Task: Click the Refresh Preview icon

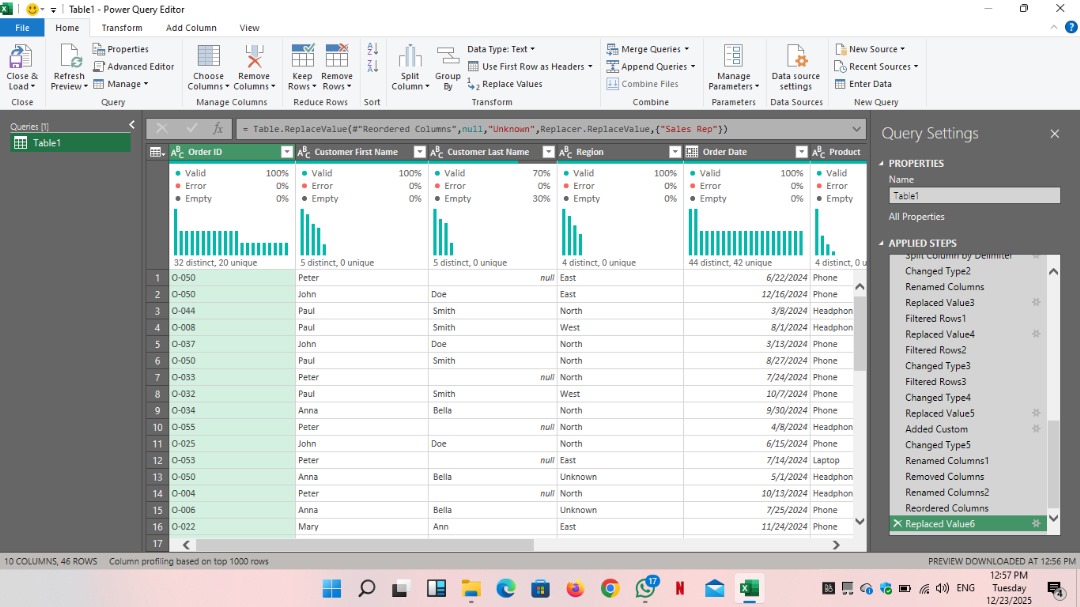Action: coord(70,57)
